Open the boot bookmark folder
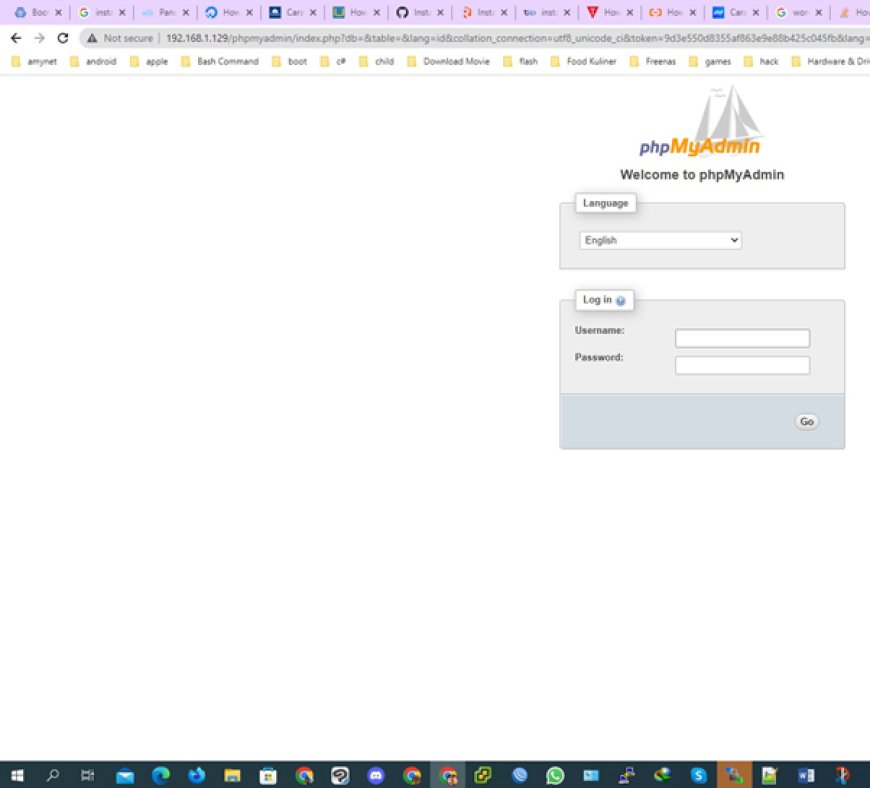870x788 pixels. coord(290,61)
